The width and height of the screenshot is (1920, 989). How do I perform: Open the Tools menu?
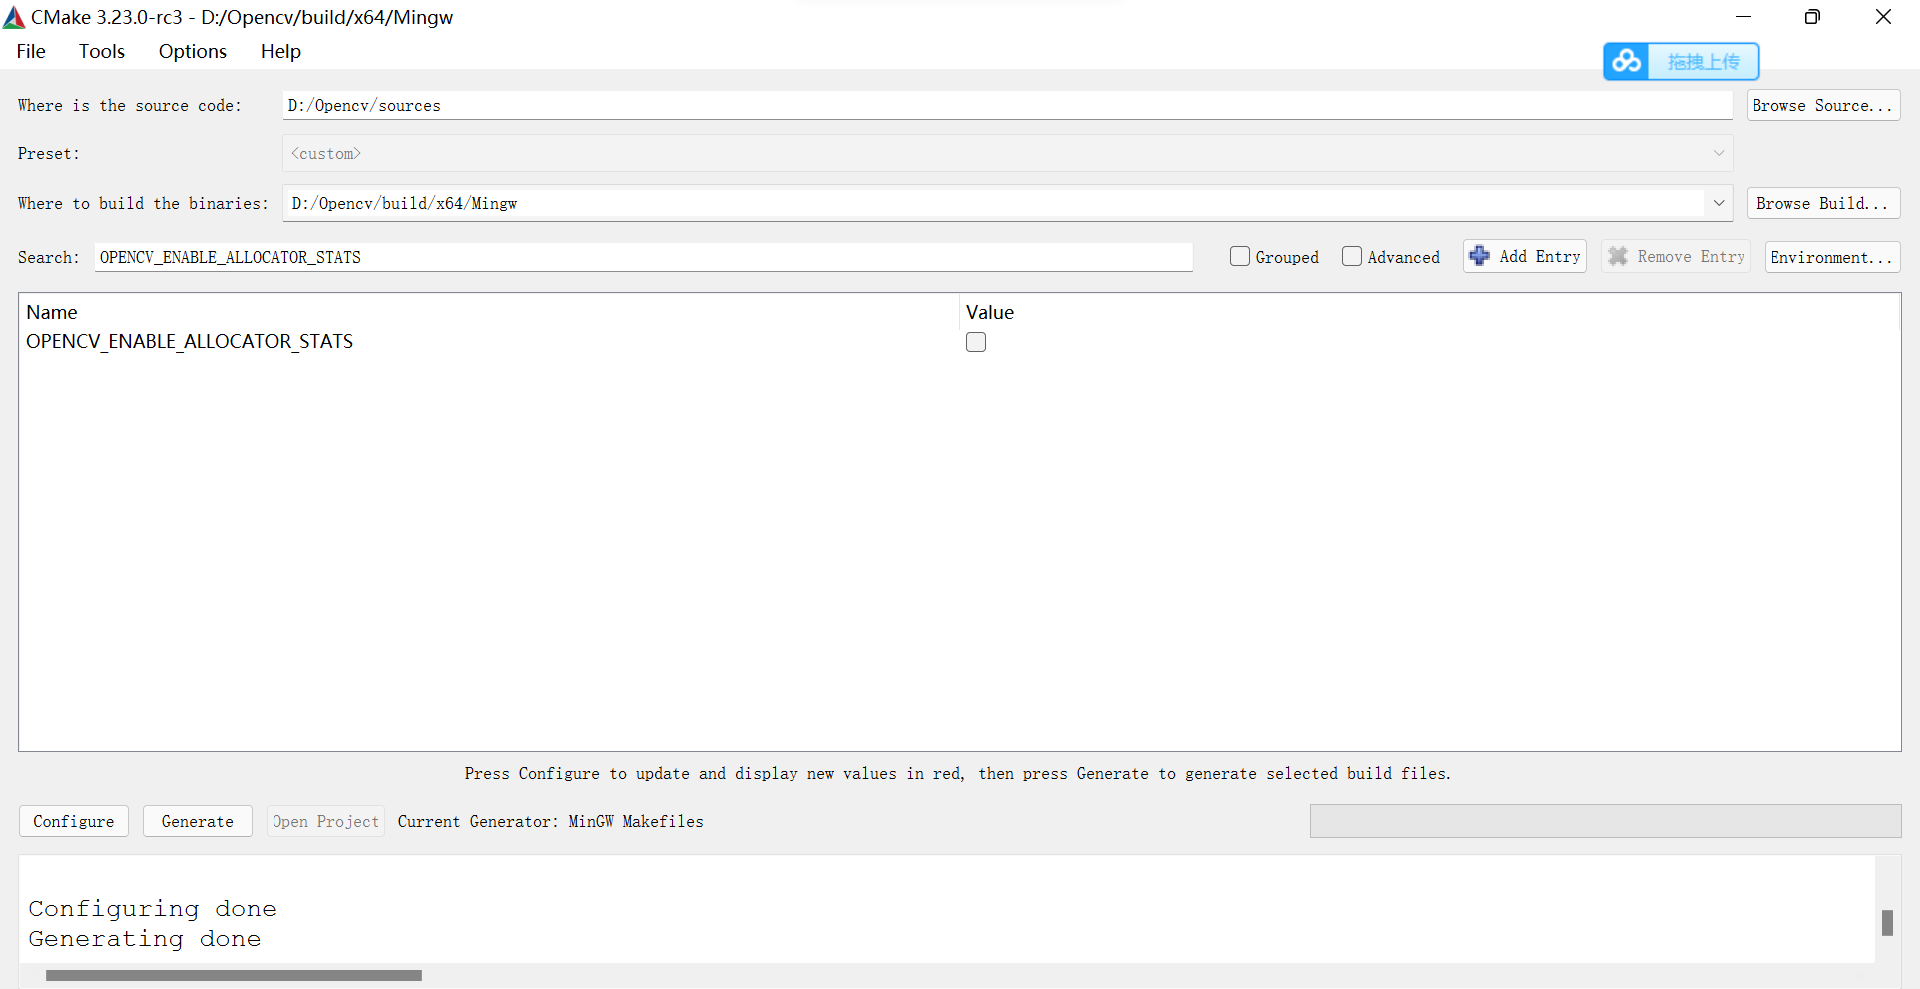click(x=102, y=51)
